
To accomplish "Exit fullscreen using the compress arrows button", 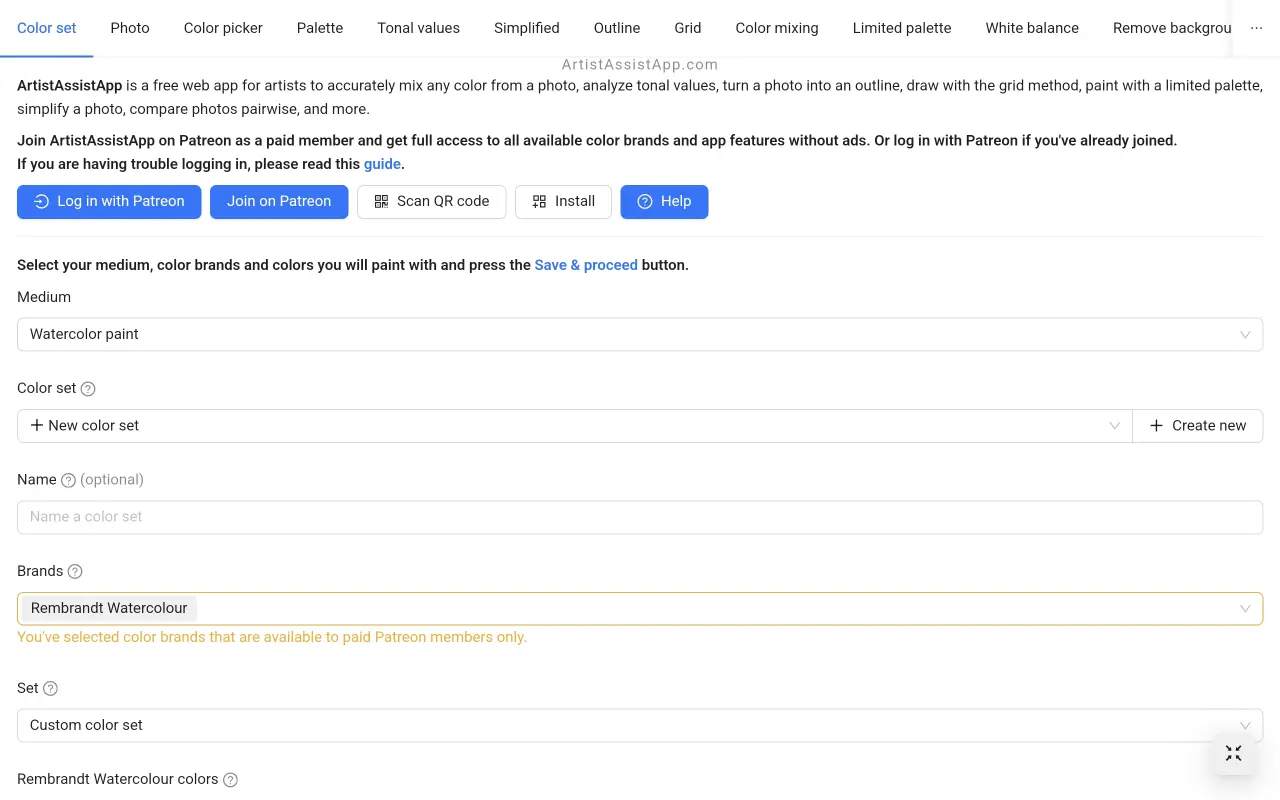I will point(1233,753).
